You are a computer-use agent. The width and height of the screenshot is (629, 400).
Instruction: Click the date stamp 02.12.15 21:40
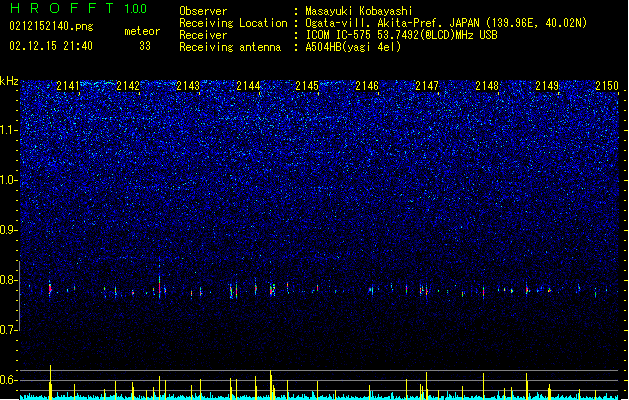51,46
